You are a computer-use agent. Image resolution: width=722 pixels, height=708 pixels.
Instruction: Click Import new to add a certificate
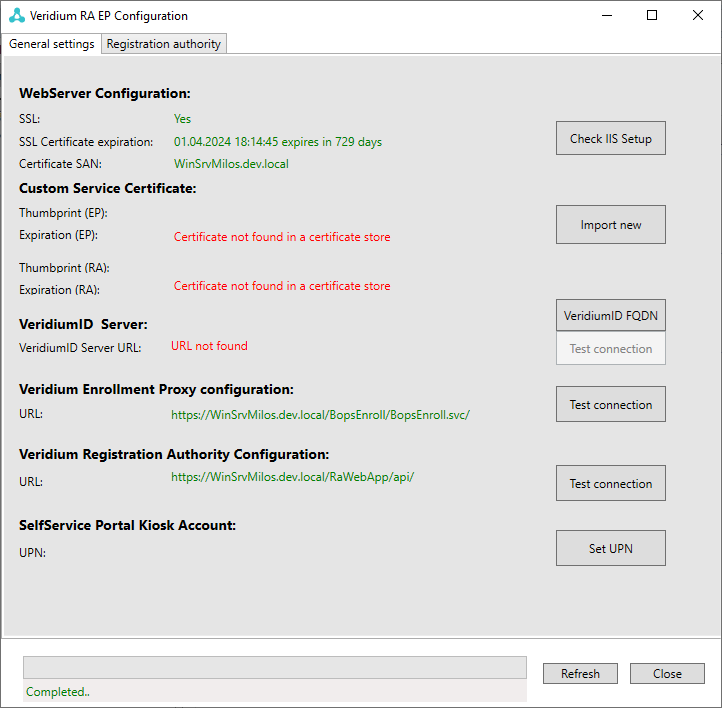[610, 225]
